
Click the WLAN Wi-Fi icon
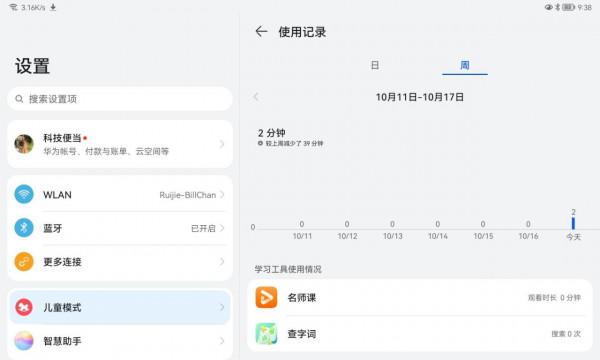click(x=24, y=194)
